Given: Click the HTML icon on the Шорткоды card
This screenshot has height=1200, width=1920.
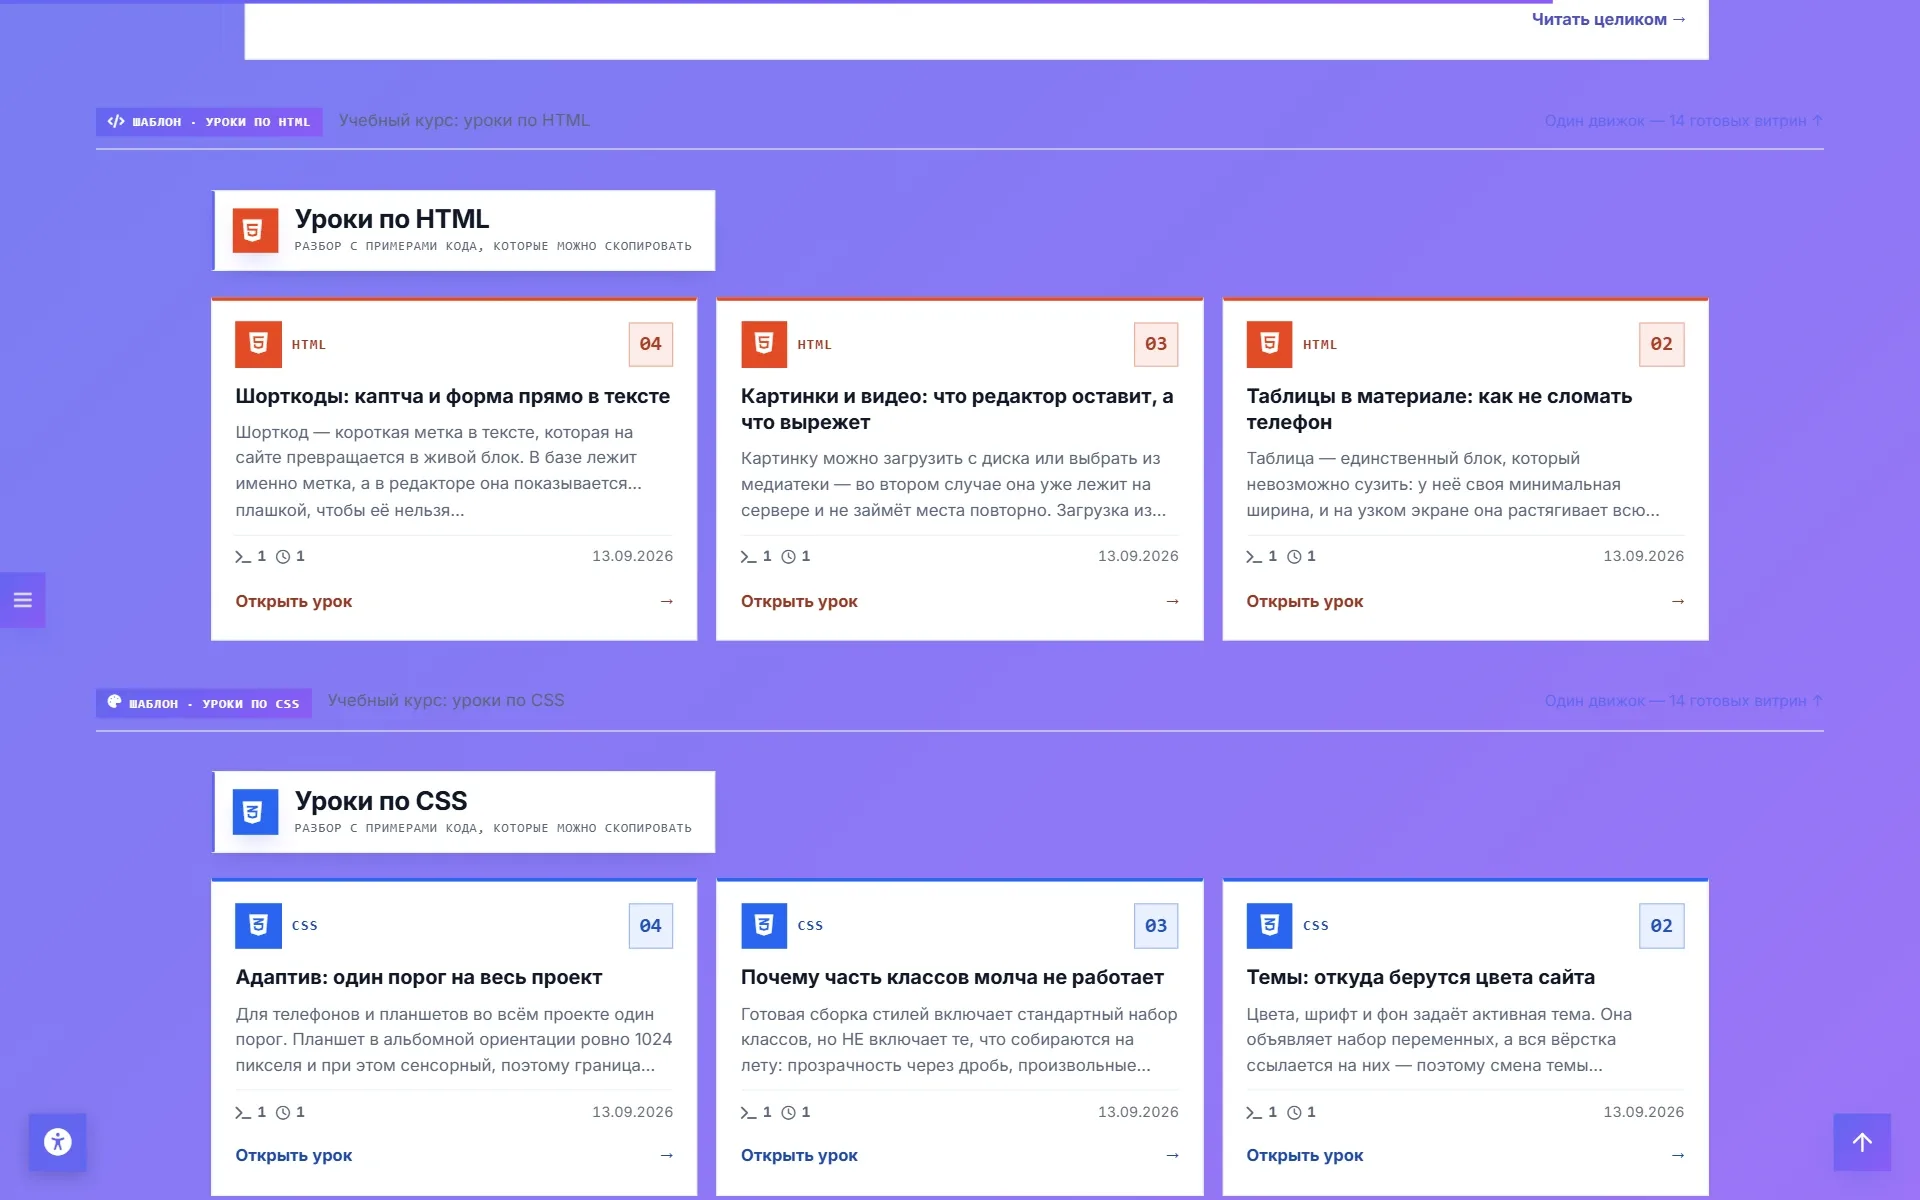Looking at the screenshot, I should click(258, 344).
